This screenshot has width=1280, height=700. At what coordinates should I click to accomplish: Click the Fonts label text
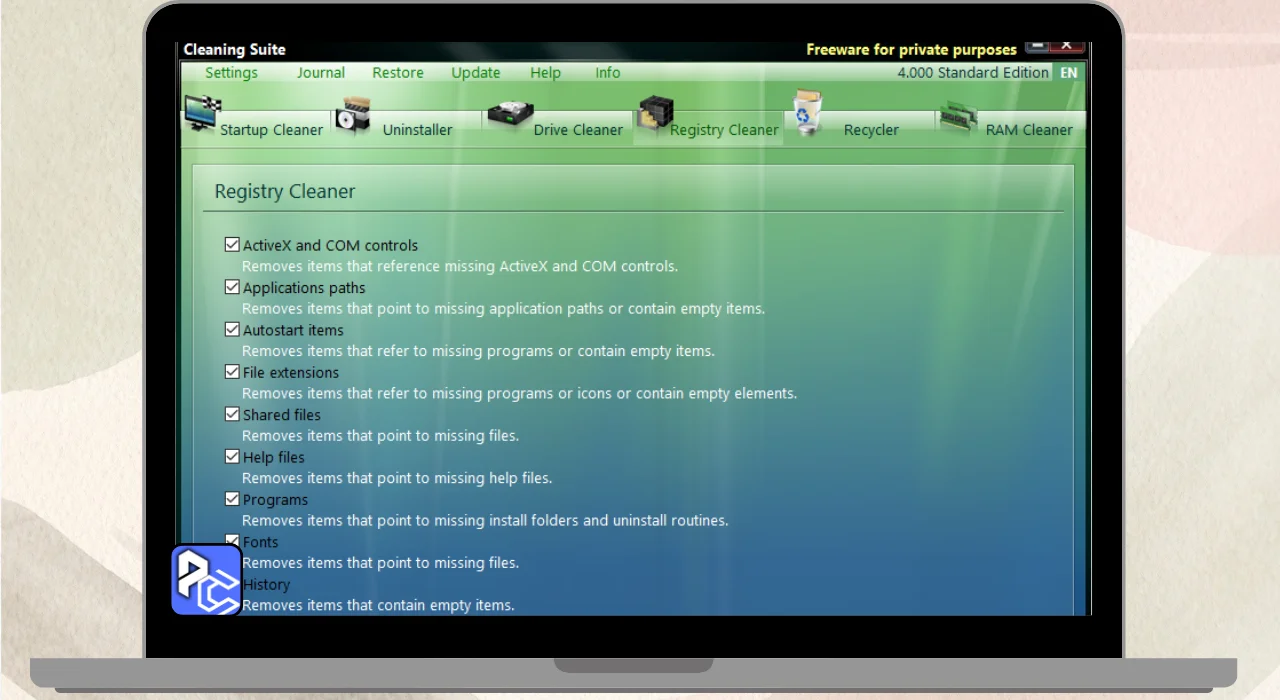(x=261, y=542)
